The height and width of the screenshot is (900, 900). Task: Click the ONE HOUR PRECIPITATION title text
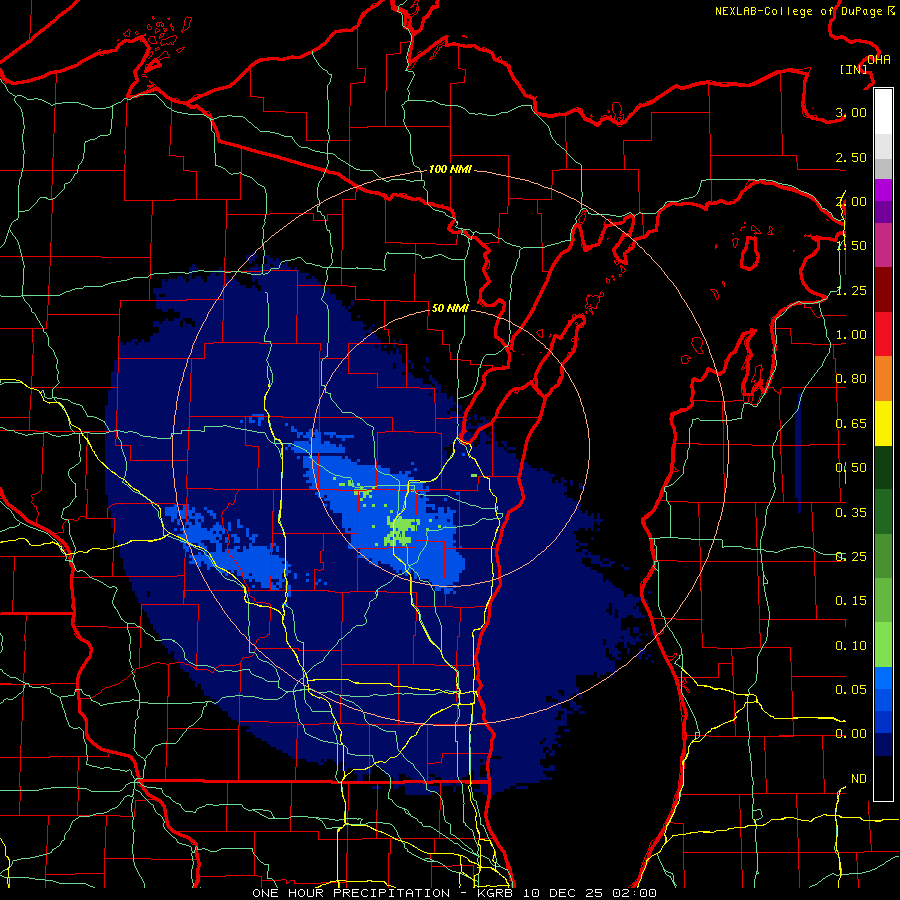[x=351, y=893]
